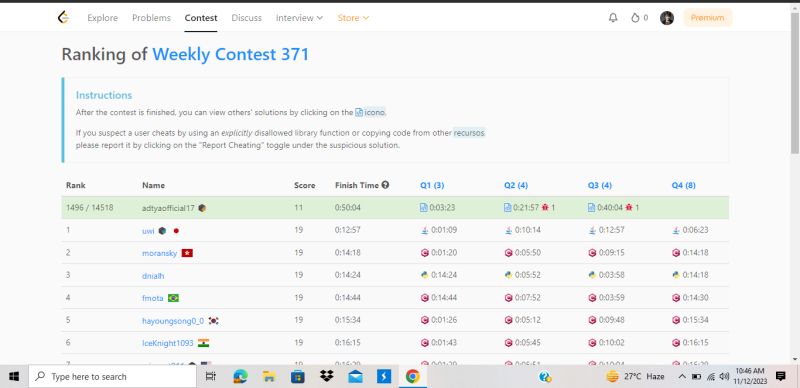Image resolution: width=800 pixels, height=388 pixels.
Task: Open the Discuss tab
Action: pyautogui.click(x=246, y=18)
